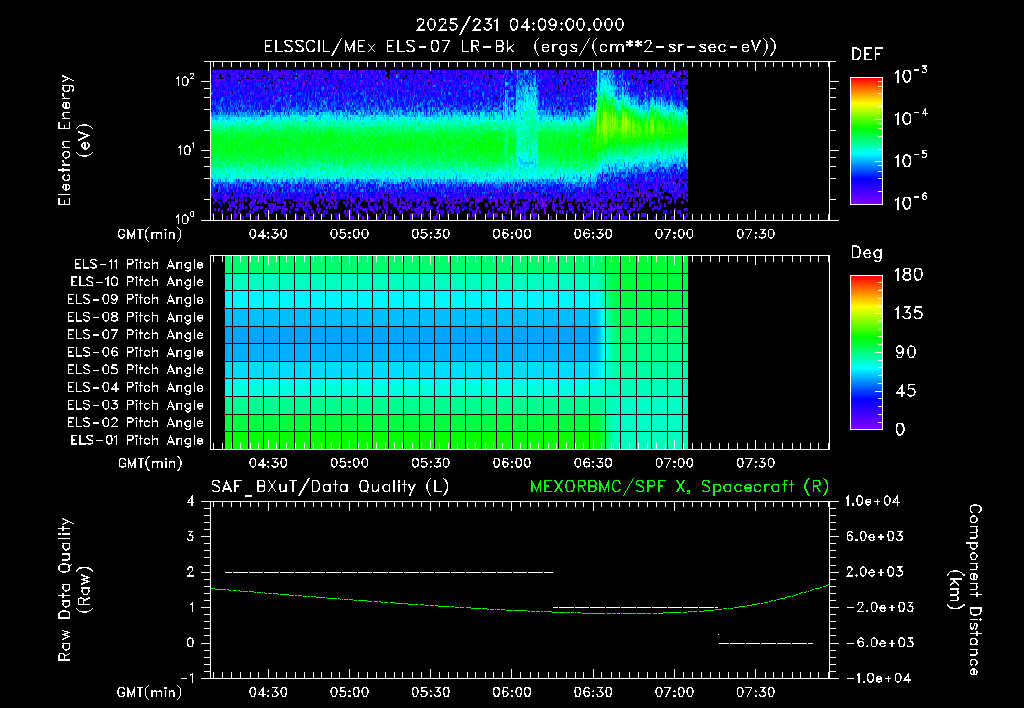Click the ELS-11 Pitch Angle row label
This screenshot has height=708, width=1024.
click(x=138, y=265)
